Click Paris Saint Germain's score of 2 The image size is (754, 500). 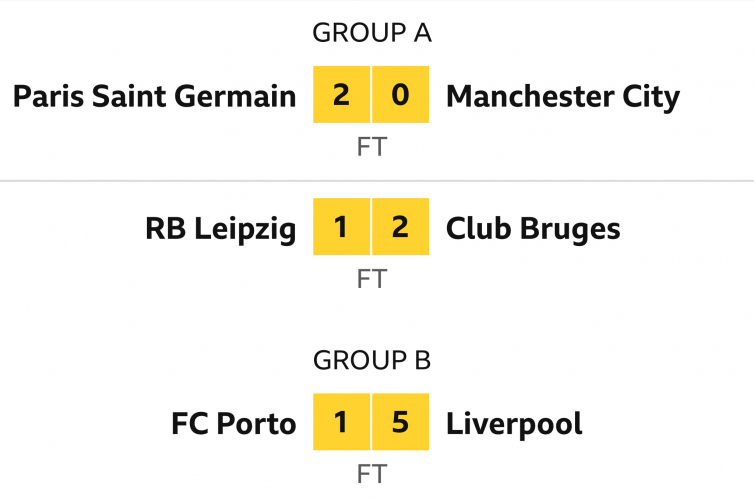[x=341, y=95]
